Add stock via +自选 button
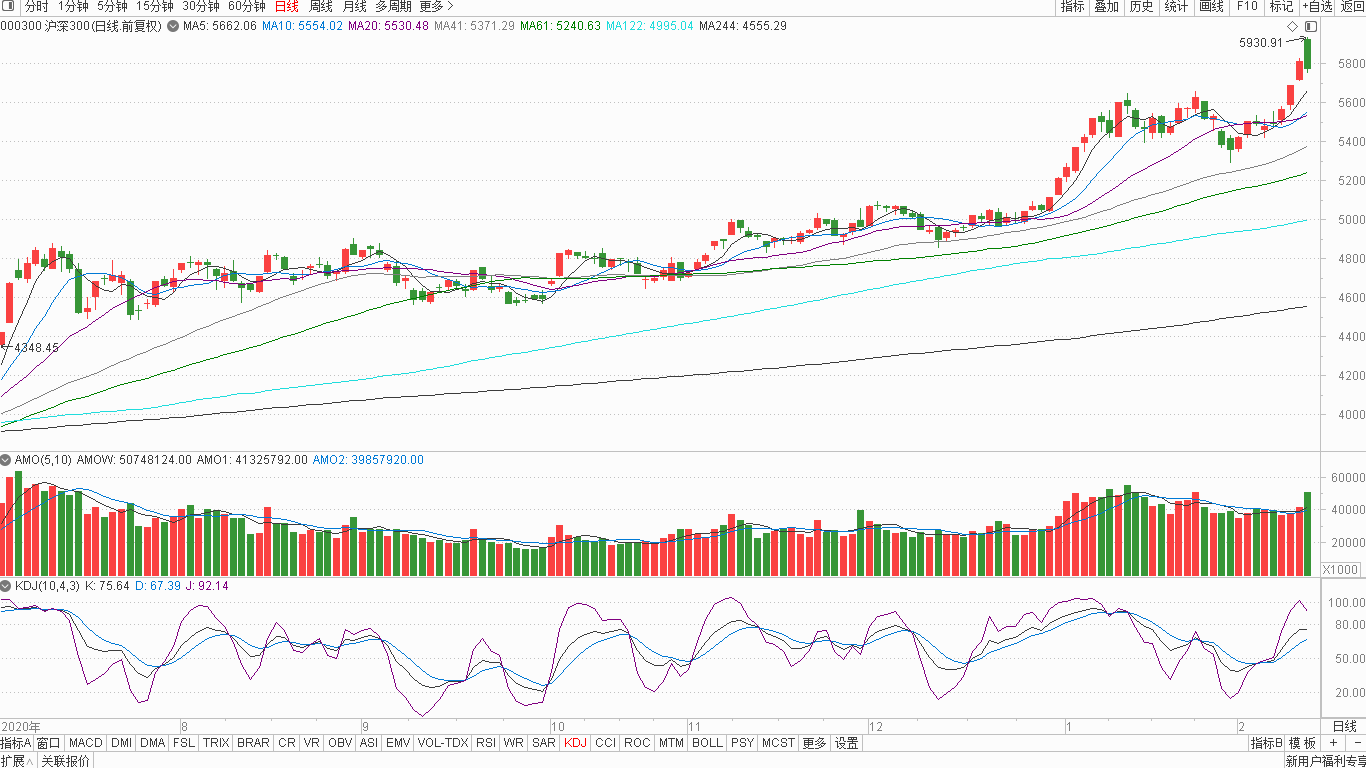Screen dimensions: 1366x768 coord(1317,6)
